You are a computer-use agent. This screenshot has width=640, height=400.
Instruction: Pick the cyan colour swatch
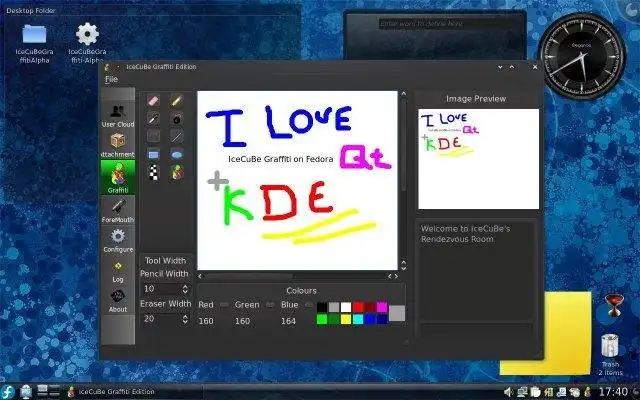pyautogui.click(x=358, y=319)
